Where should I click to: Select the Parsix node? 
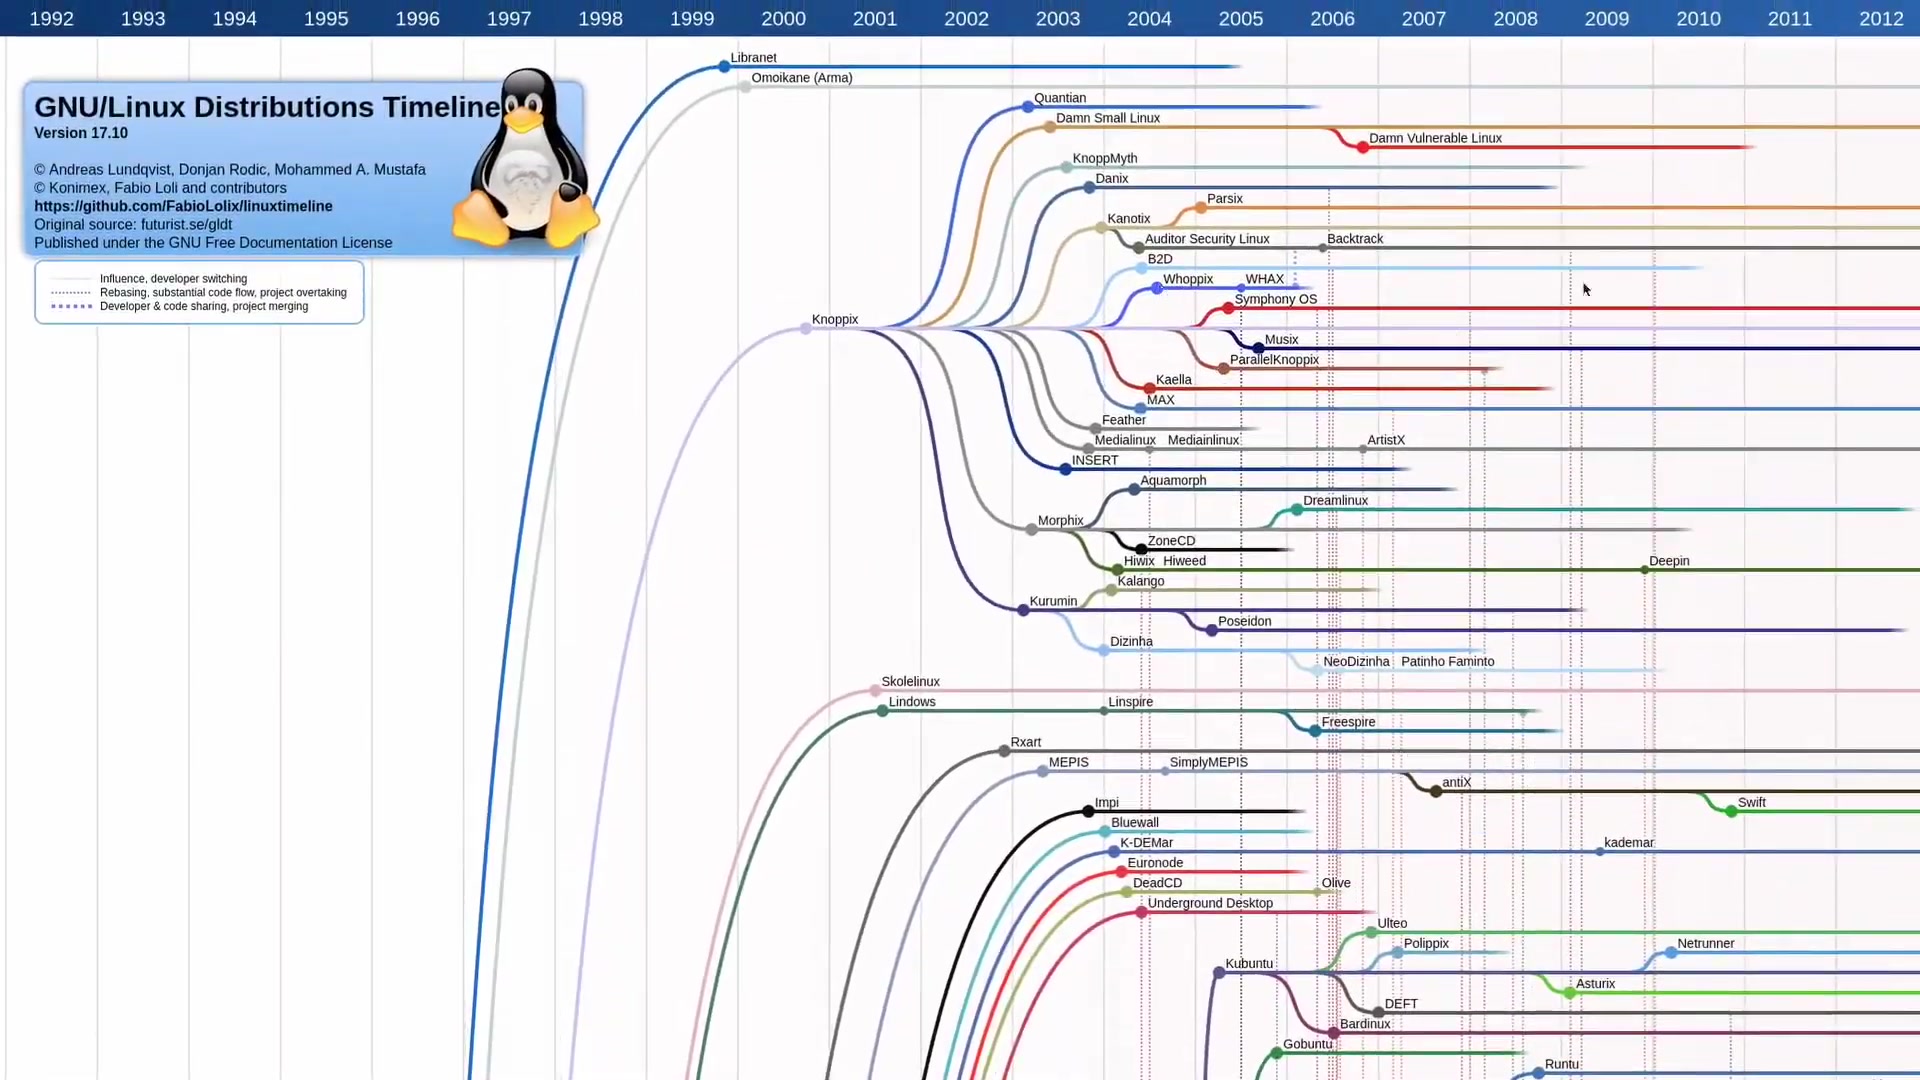click(x=1201, y=208)
